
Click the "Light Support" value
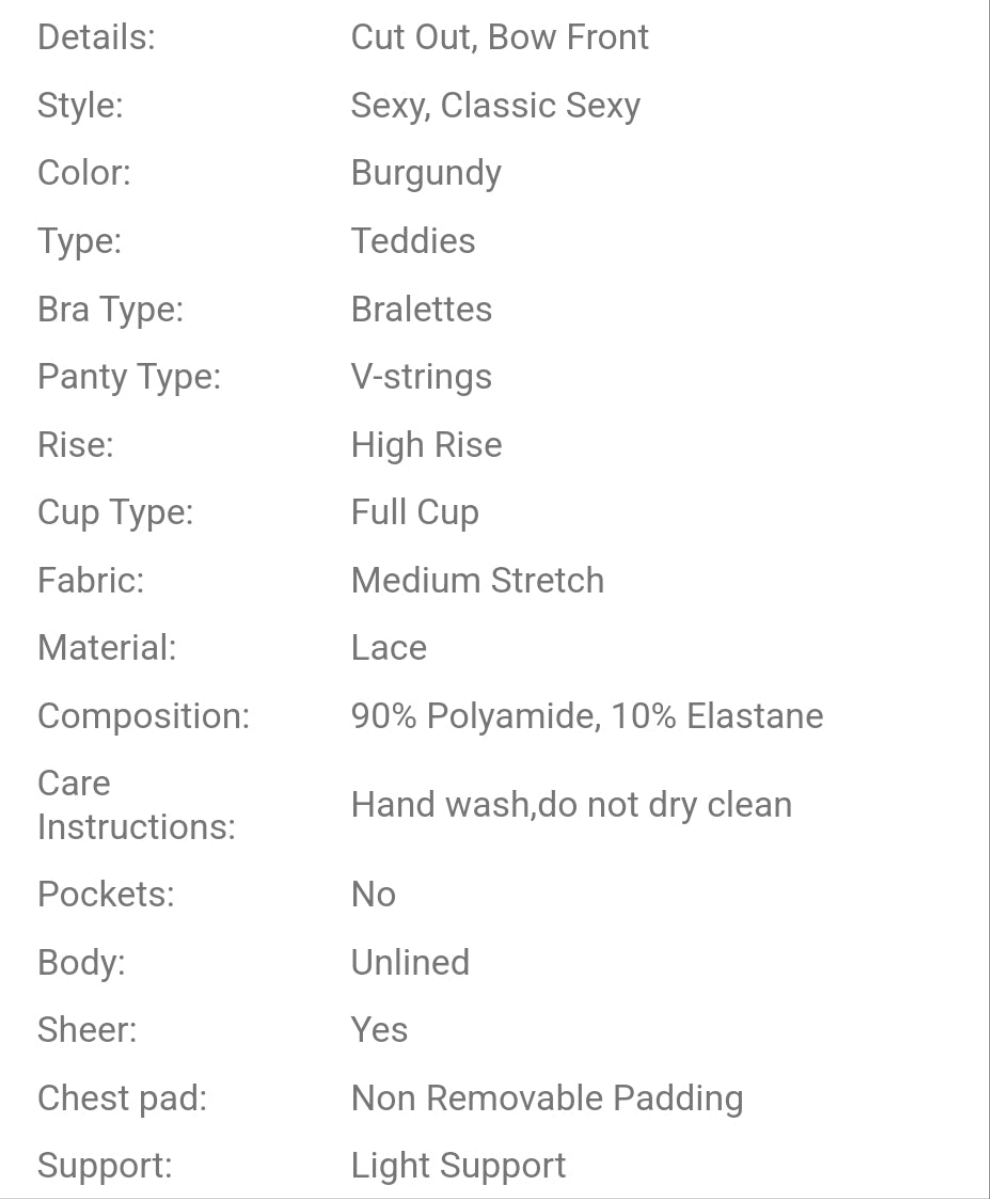click(458, 1165)
